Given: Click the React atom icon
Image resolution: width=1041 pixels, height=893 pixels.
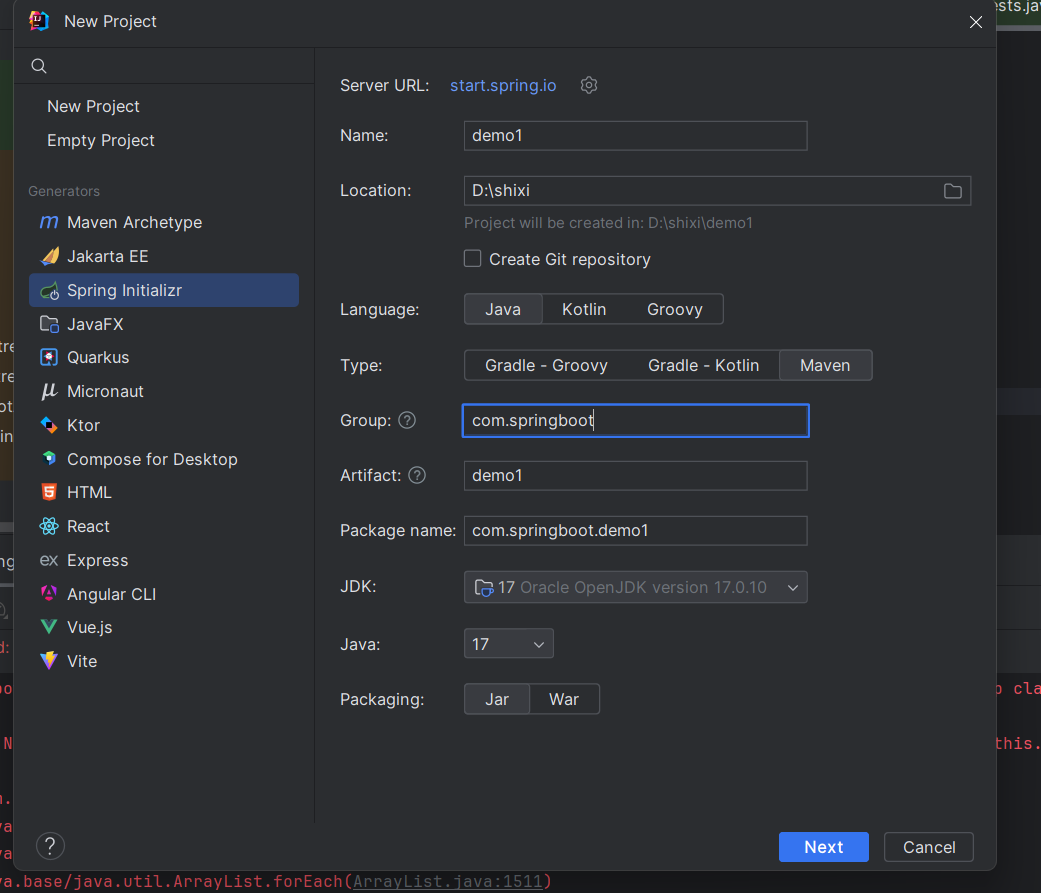Looking at the screenshot, I should [x=49, y=527].
